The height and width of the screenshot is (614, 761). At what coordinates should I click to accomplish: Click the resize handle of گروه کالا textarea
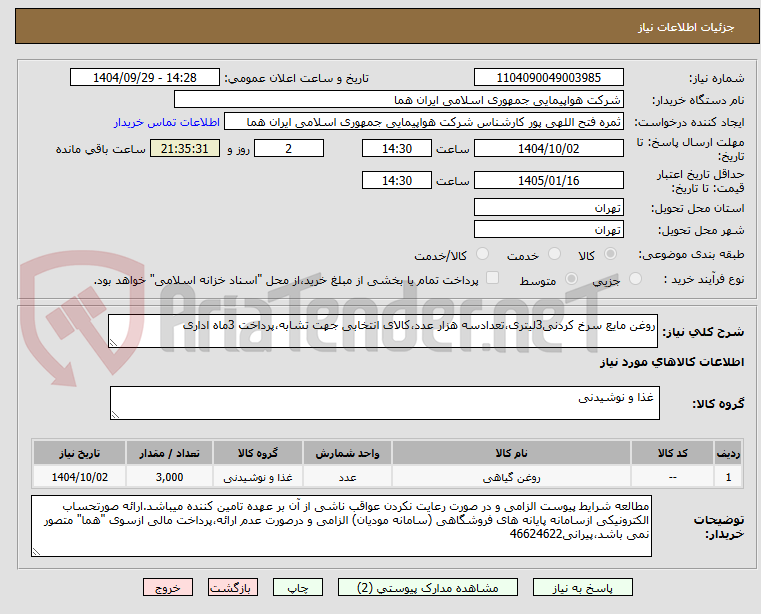point(115,415)
